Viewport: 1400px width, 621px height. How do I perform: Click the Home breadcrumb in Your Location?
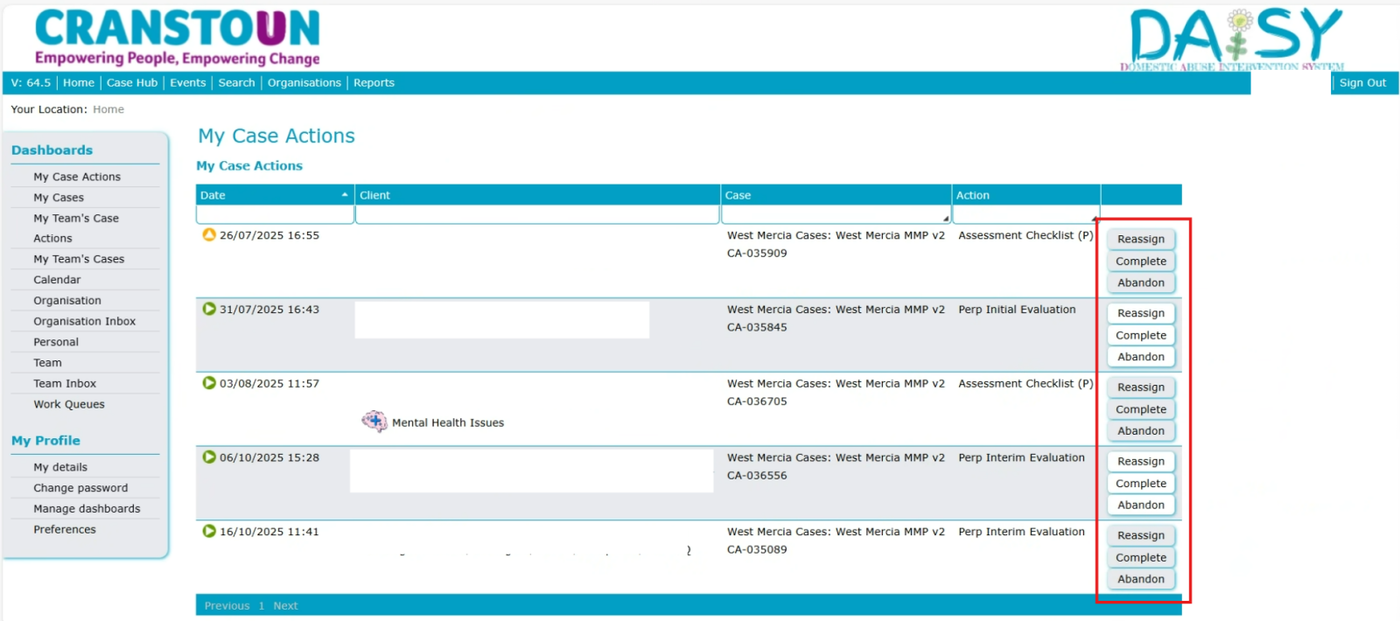point(109,110)
